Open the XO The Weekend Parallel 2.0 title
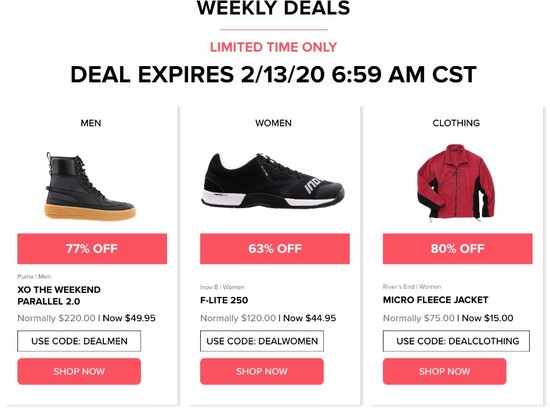Viewport: 550px width, 410px height. tap(59, 295)
